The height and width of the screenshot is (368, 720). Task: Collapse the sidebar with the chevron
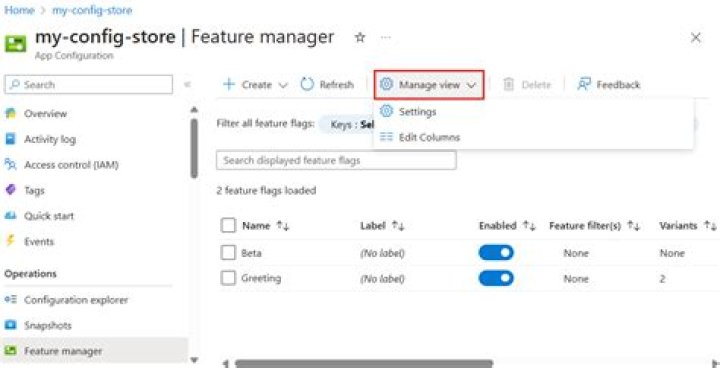click(187, 85)
